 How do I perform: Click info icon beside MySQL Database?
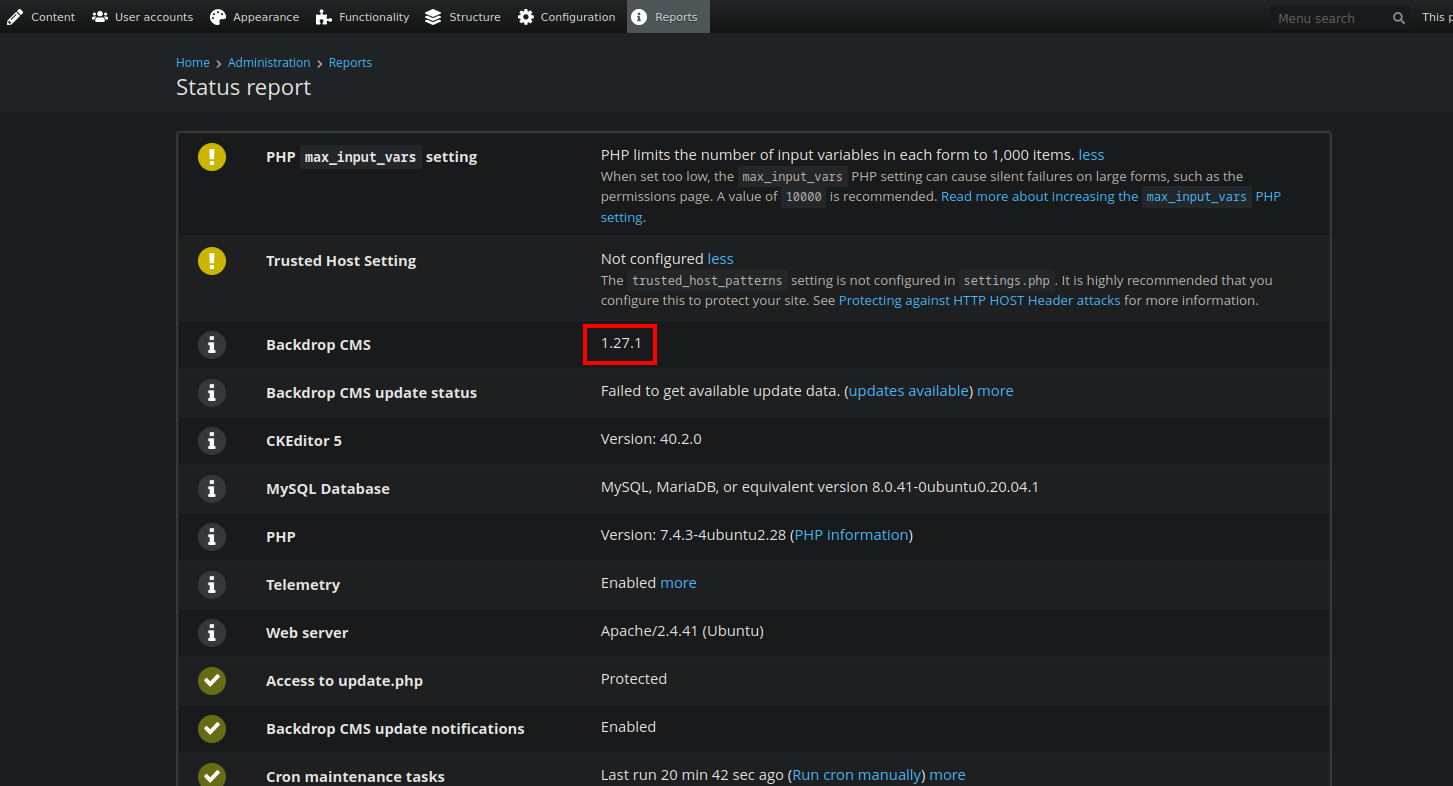click(x=212, y=489)
